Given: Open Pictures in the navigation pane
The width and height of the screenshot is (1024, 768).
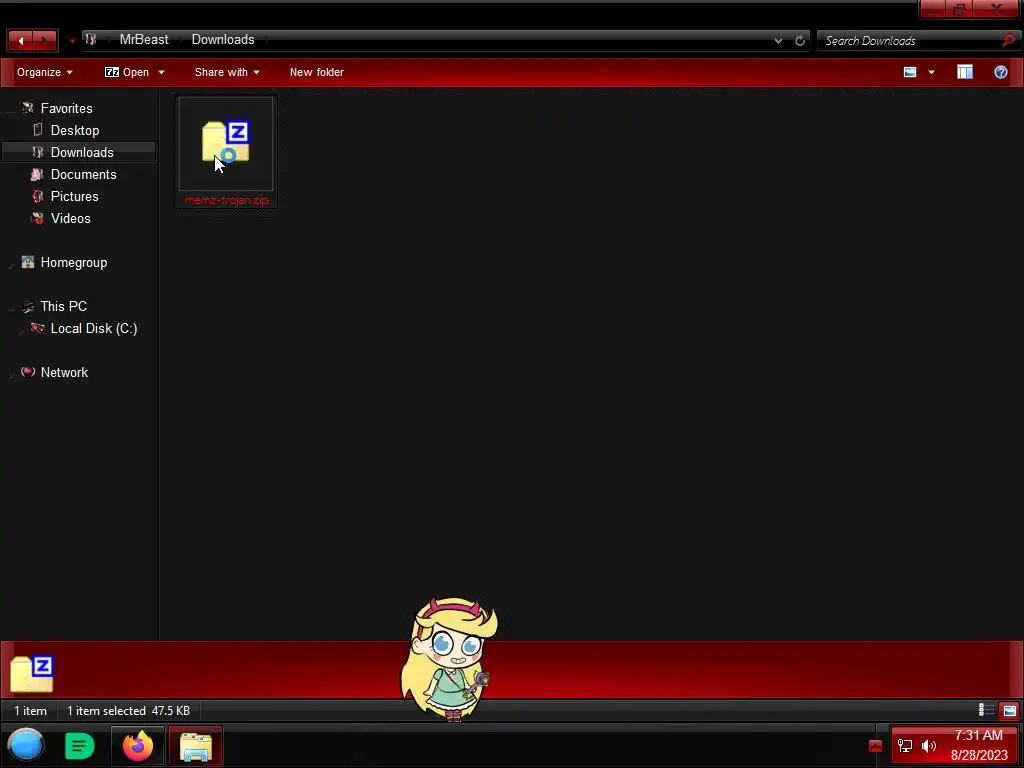Looking at the screenshot, I should coord(74,197).
